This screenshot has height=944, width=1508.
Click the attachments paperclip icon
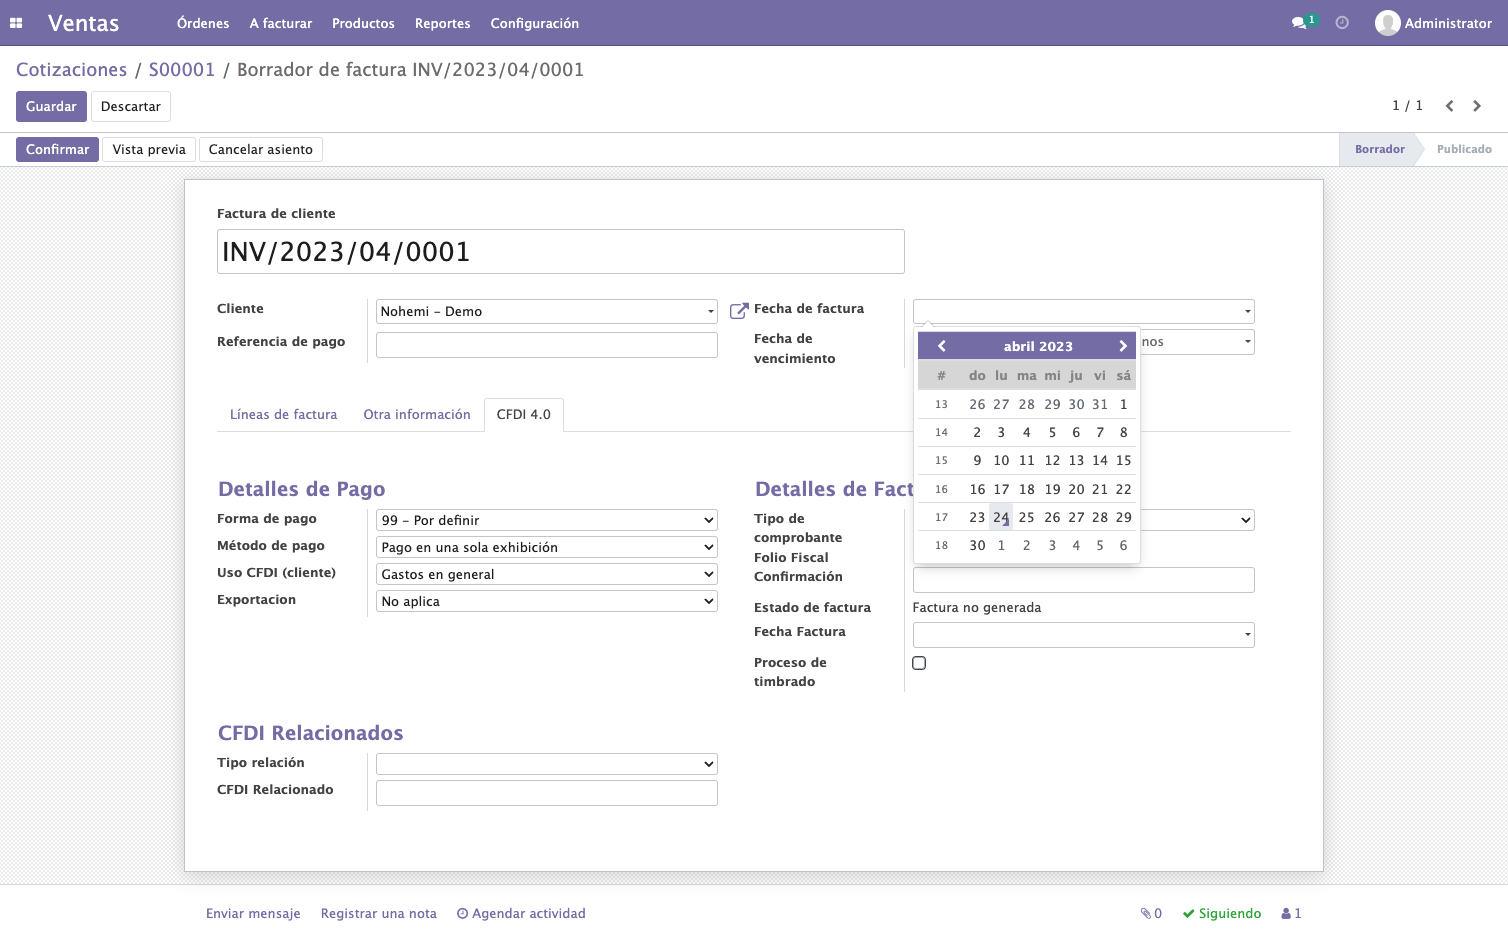(x=1146, y=914)
